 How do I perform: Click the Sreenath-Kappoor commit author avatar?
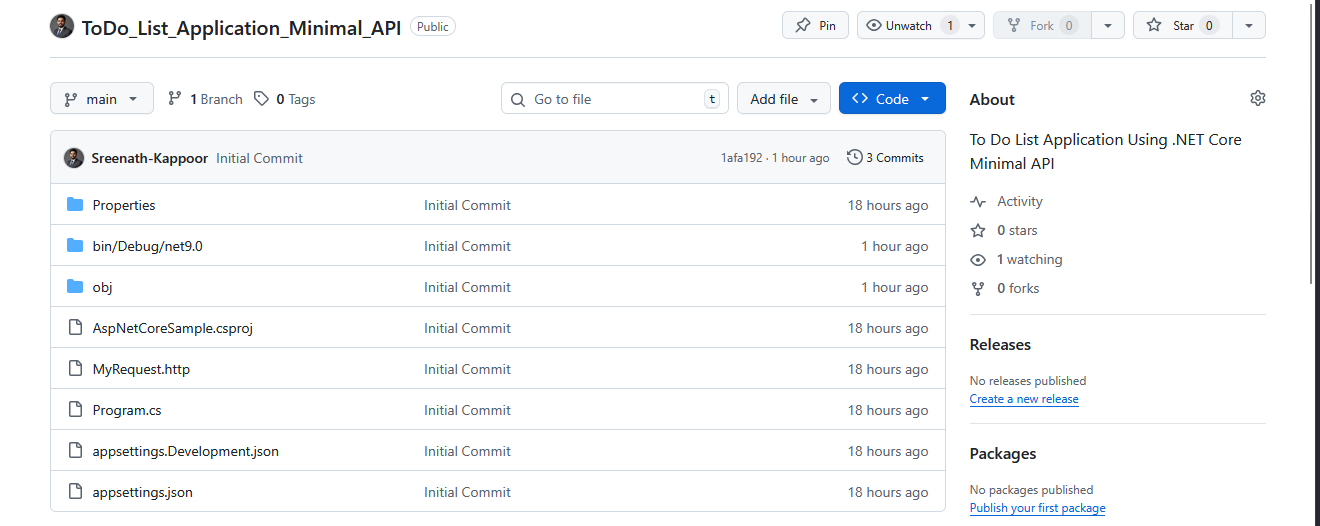74,158
